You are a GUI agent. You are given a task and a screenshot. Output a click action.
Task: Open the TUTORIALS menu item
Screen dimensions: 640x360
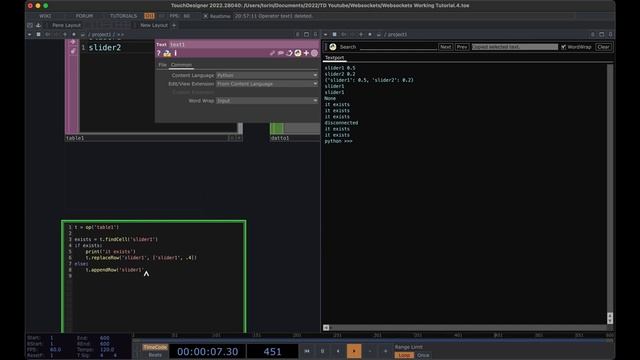tap(123, 16)
